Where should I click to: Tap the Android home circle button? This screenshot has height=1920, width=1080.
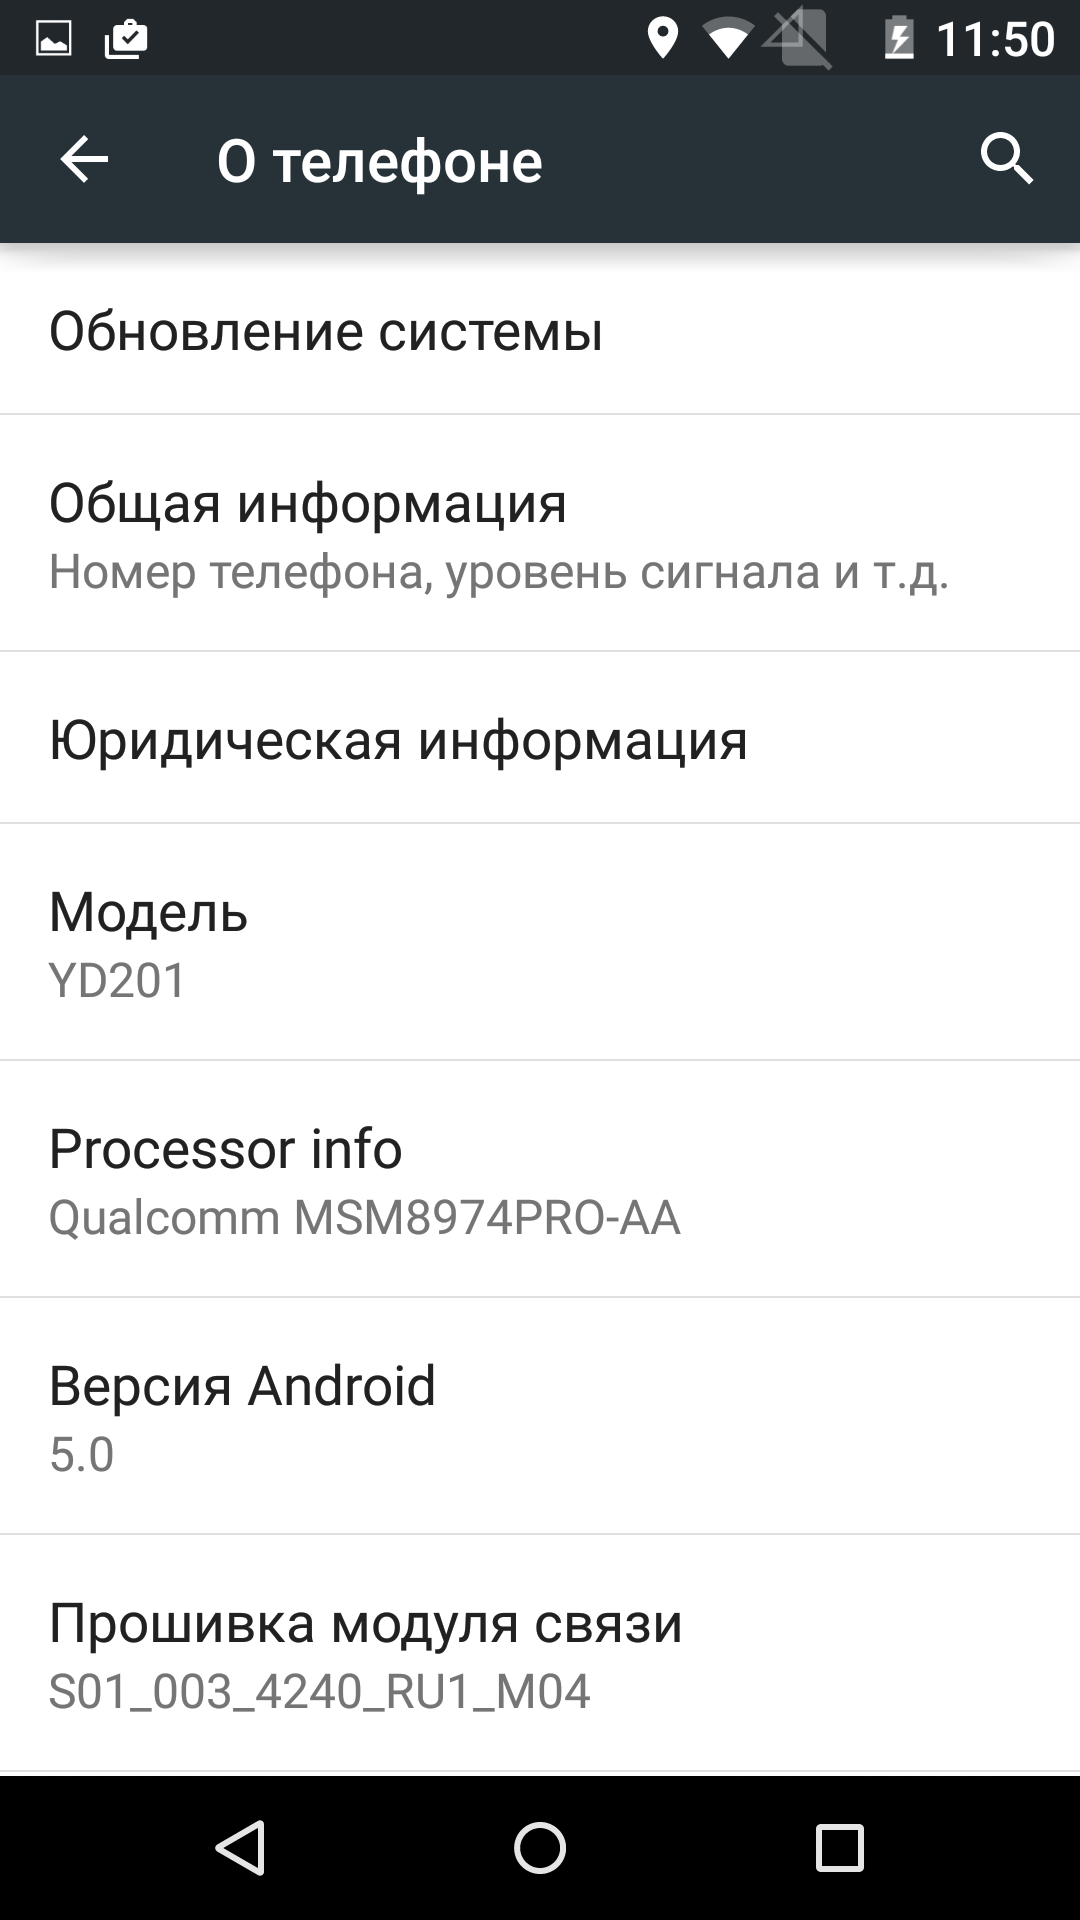(x=540, y=1847)
